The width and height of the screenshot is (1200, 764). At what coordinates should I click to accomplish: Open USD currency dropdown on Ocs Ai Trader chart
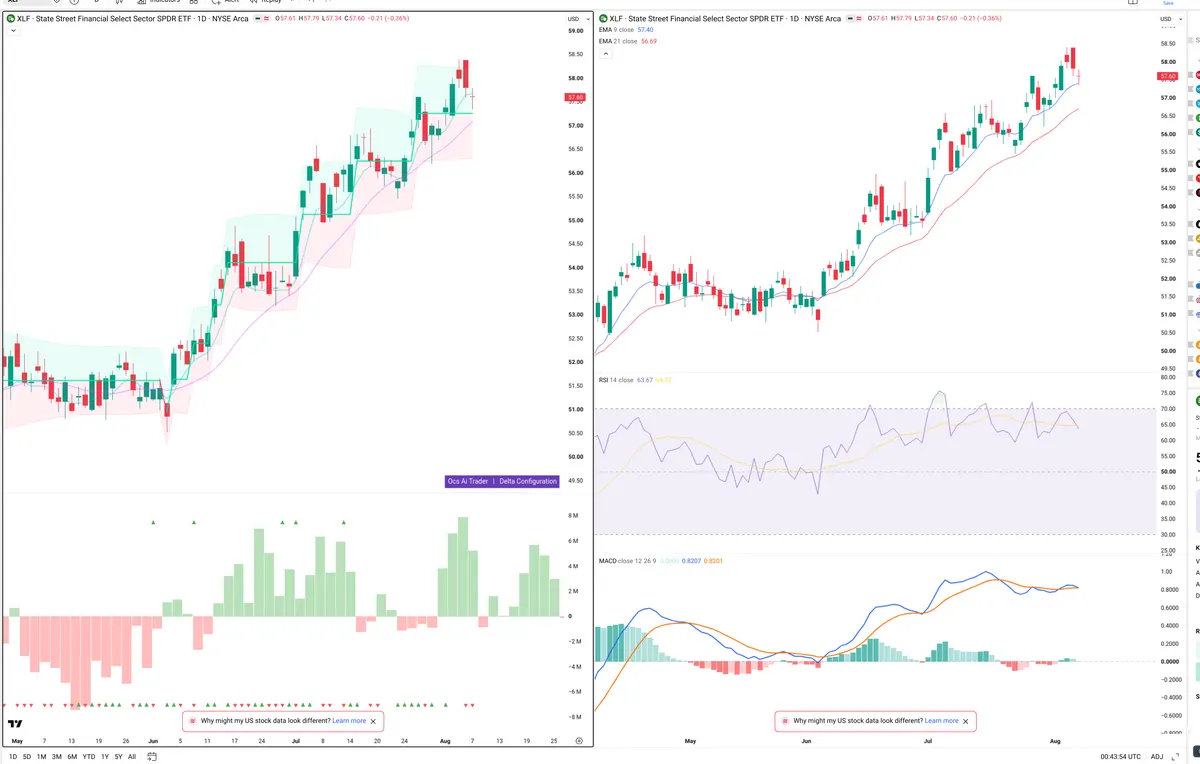576,19
